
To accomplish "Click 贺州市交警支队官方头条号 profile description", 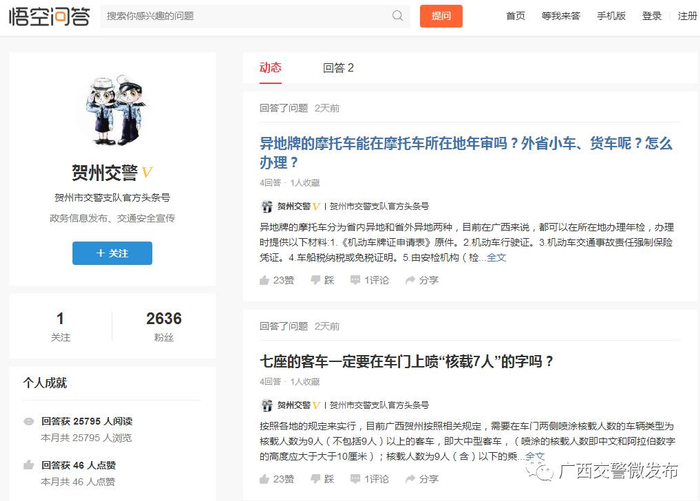I will tap(112, 197).
